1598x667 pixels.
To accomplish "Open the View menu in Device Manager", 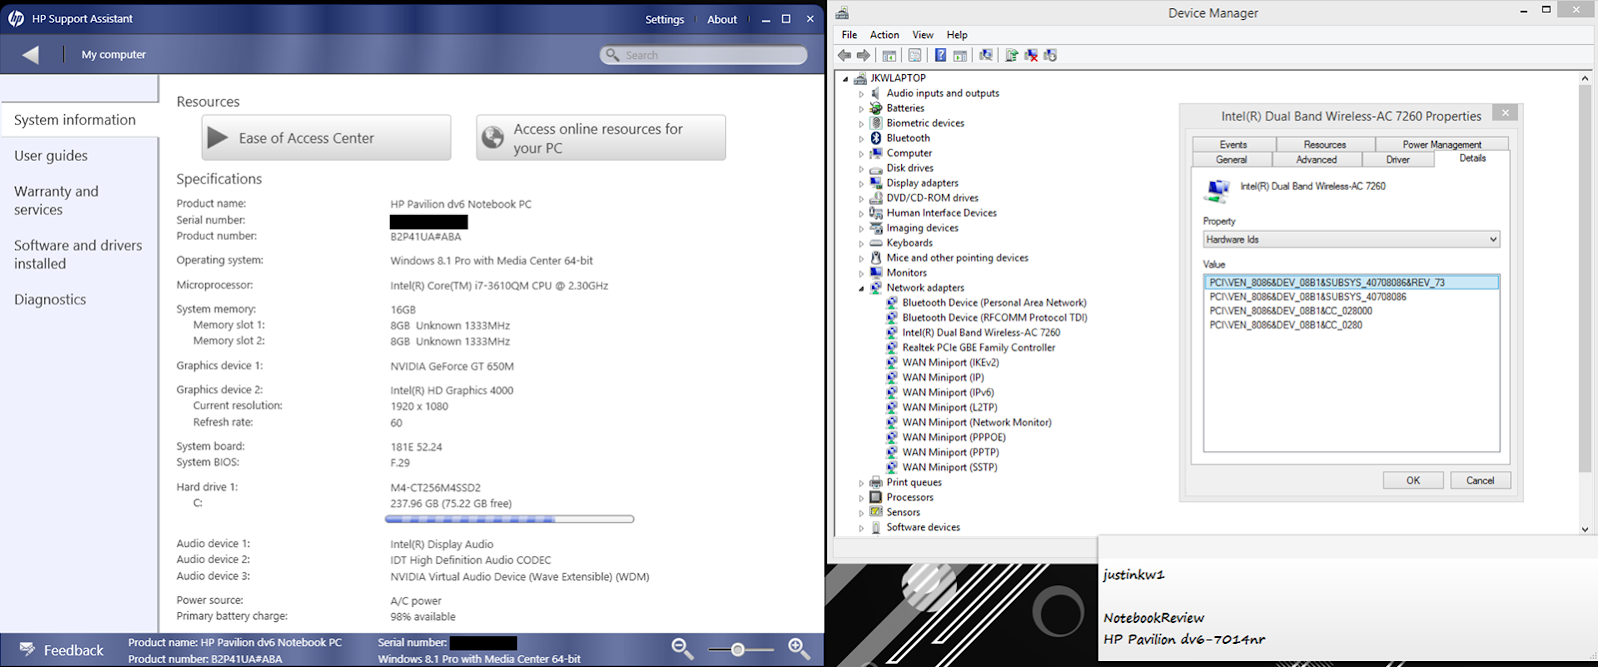I will (x=922, y=34).
